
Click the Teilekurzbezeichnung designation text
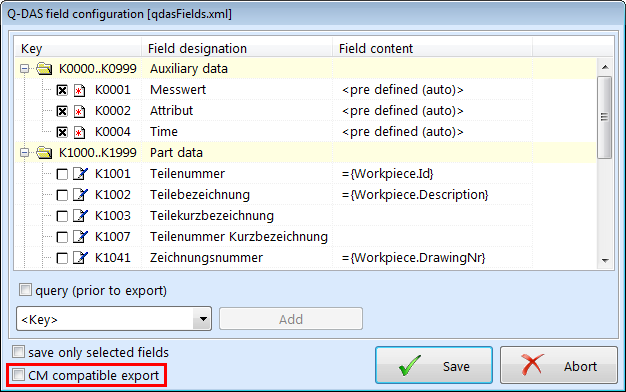[212, 216]
